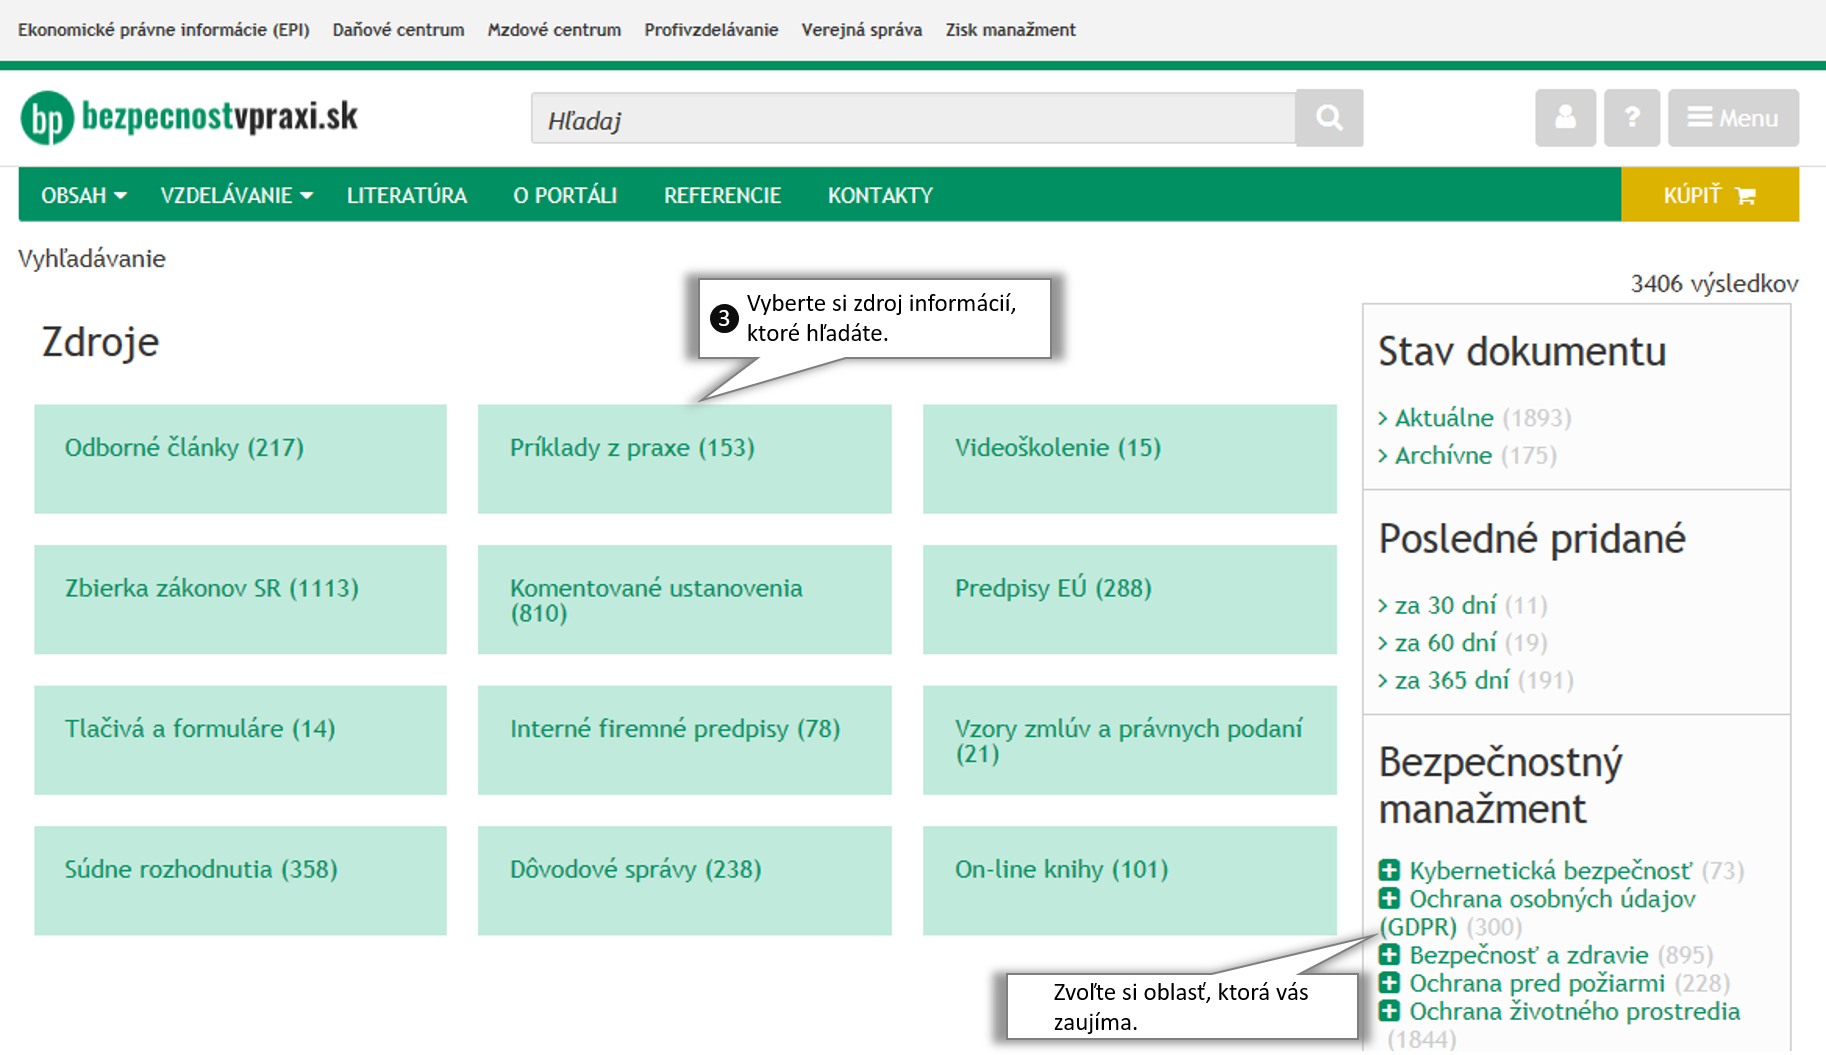Click the question mark help icon
This screenshot has width=1826, height=1055.
1631,118
